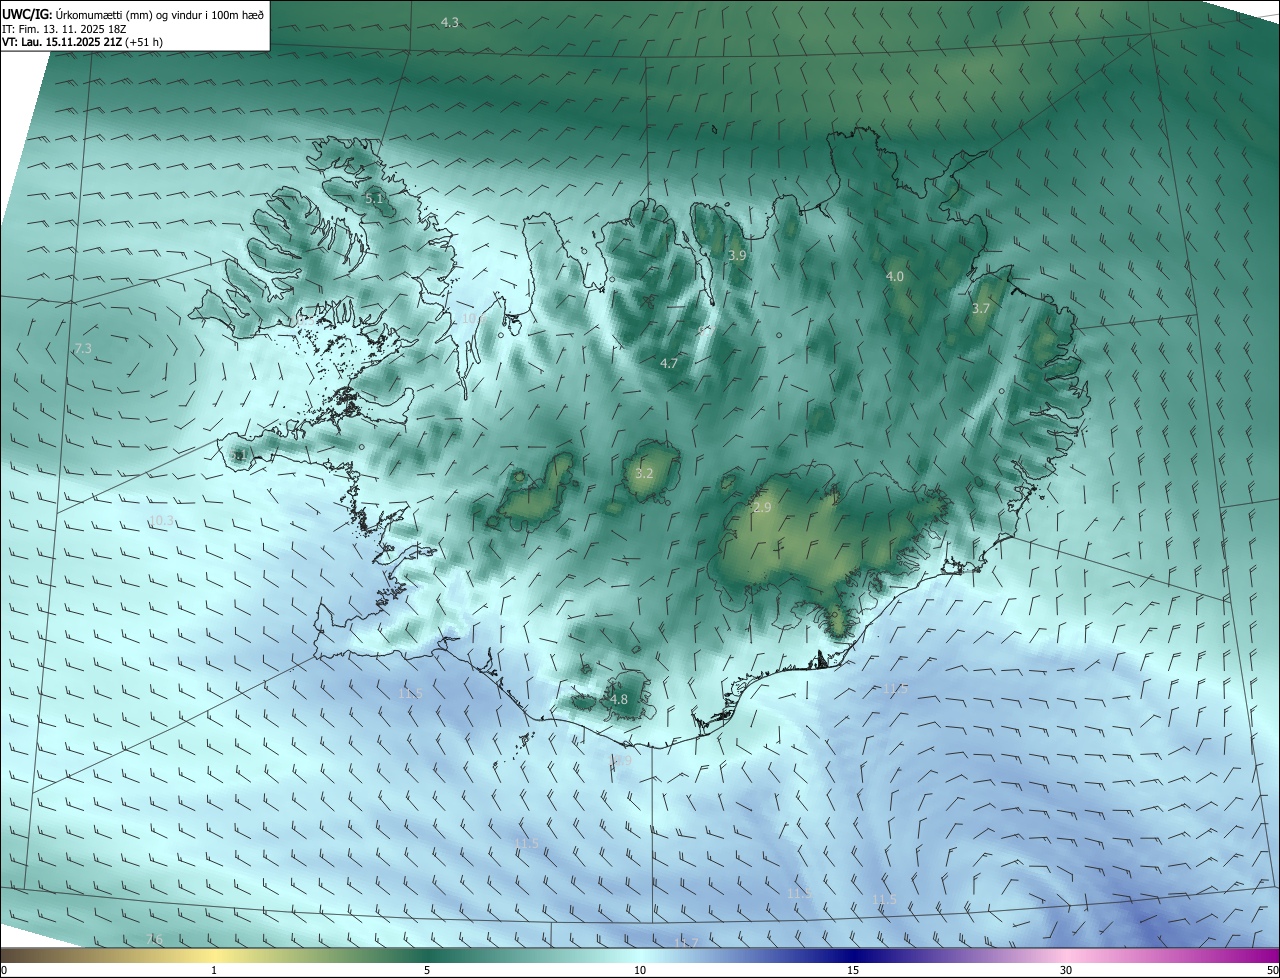Click the colour scale tick label 50
Viewport: 1280px width, 978px height.
(1273, 970)
